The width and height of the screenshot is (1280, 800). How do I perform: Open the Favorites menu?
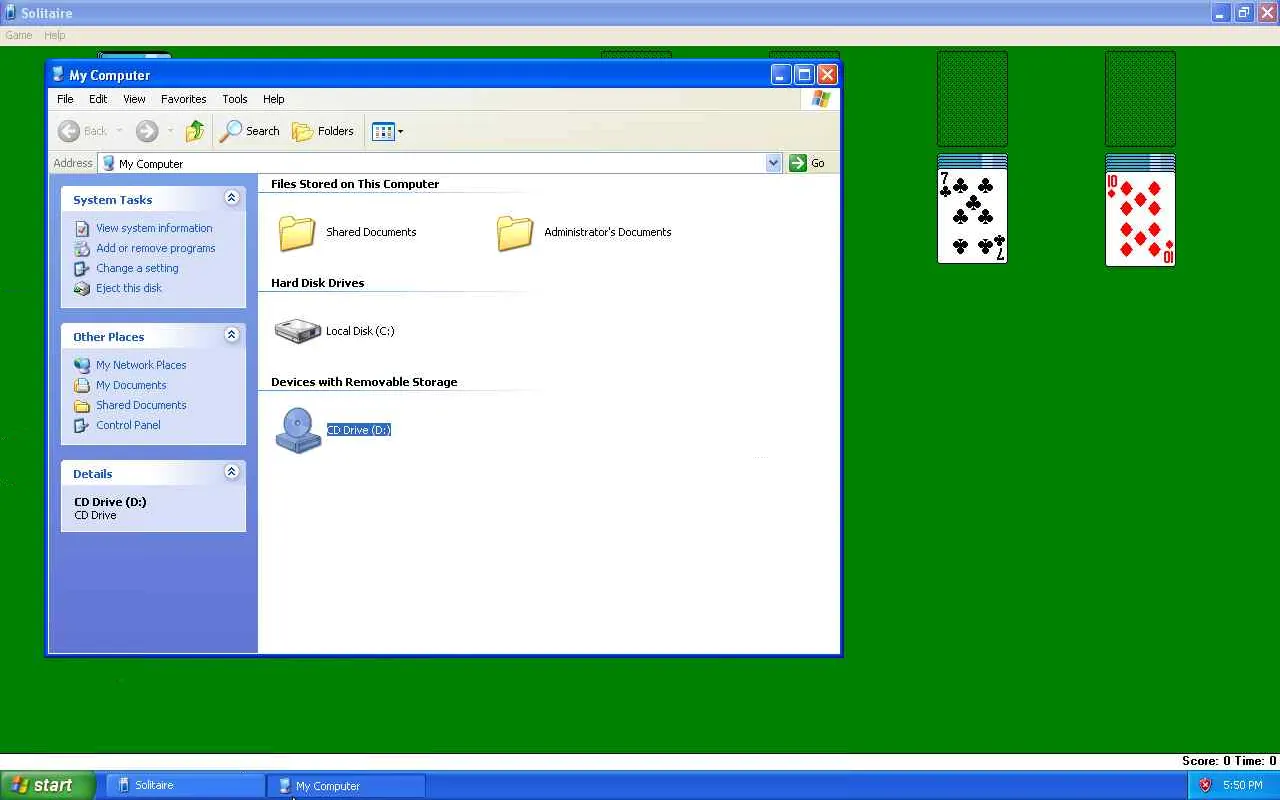click(x=184, y=99)
